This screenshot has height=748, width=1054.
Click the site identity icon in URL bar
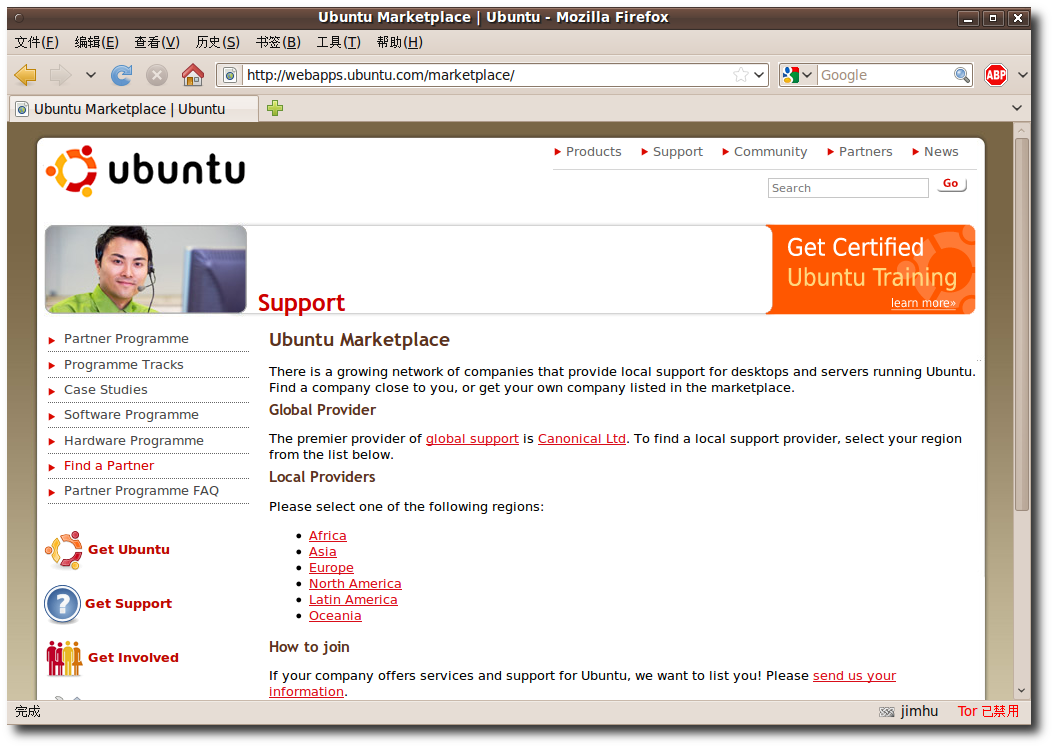pos(230,75)
